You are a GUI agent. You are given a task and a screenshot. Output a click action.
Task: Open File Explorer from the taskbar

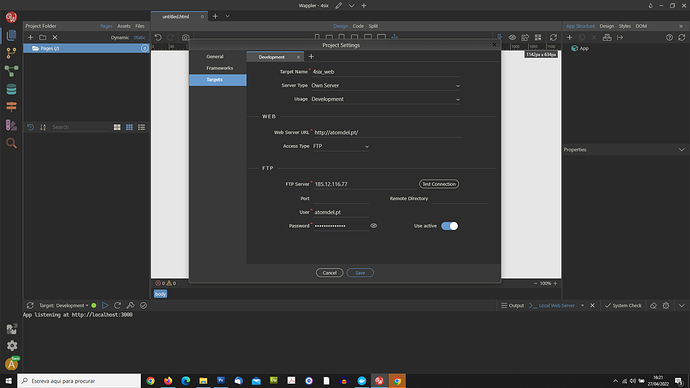tap(203, 381)
